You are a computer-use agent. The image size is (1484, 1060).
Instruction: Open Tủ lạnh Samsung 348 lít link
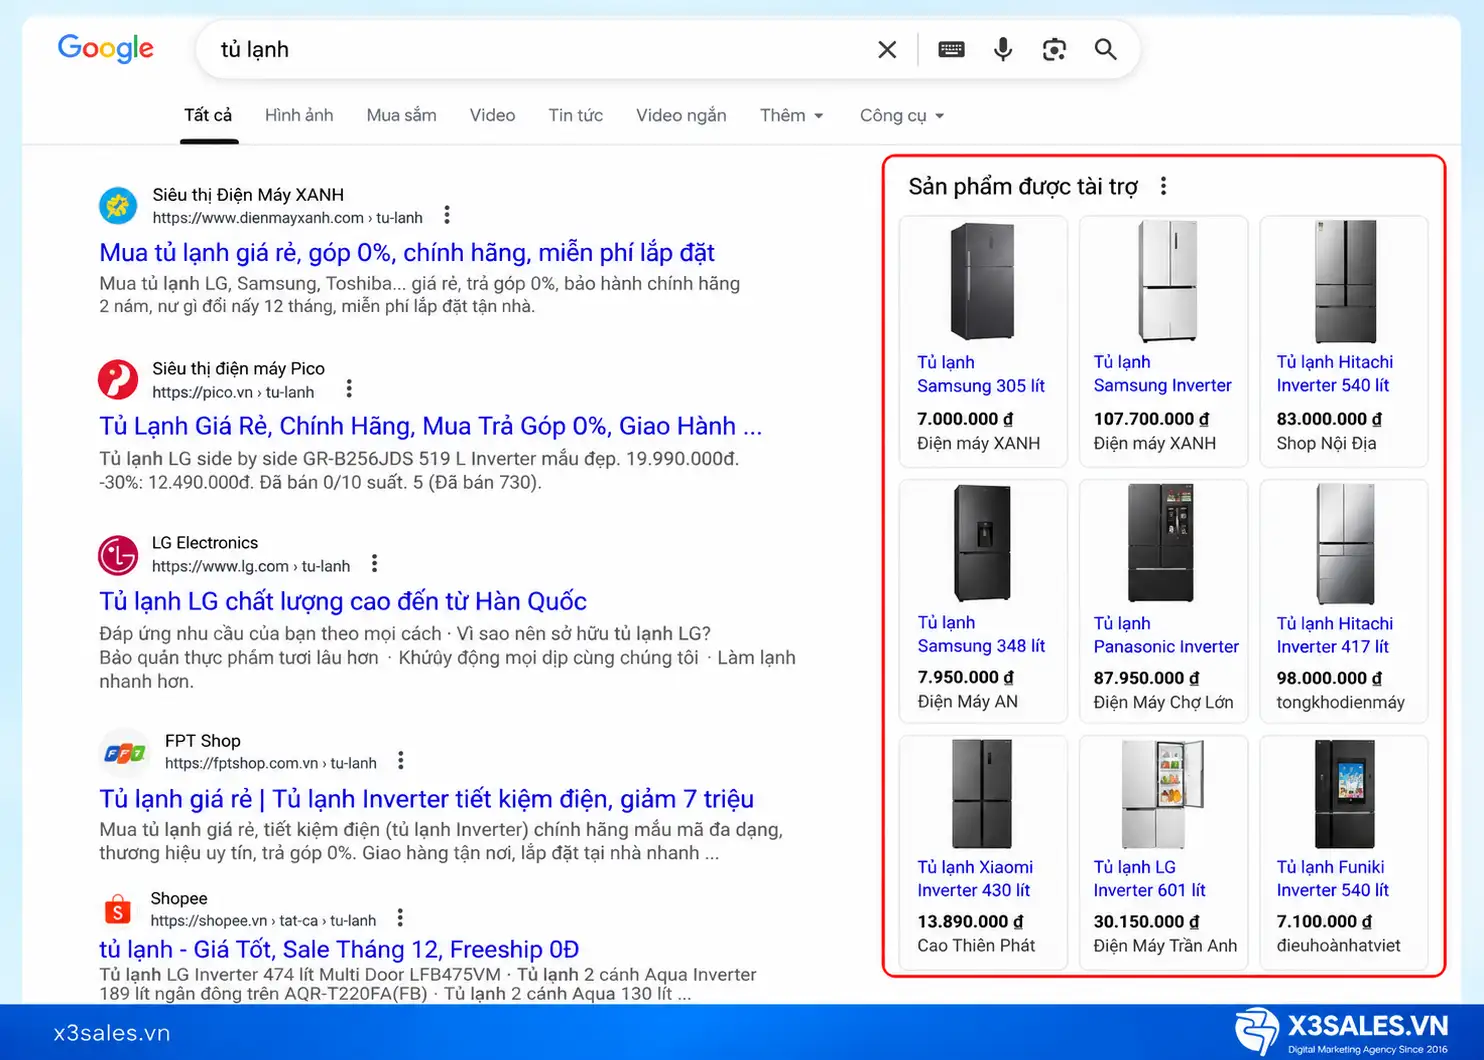coord(981,635)
